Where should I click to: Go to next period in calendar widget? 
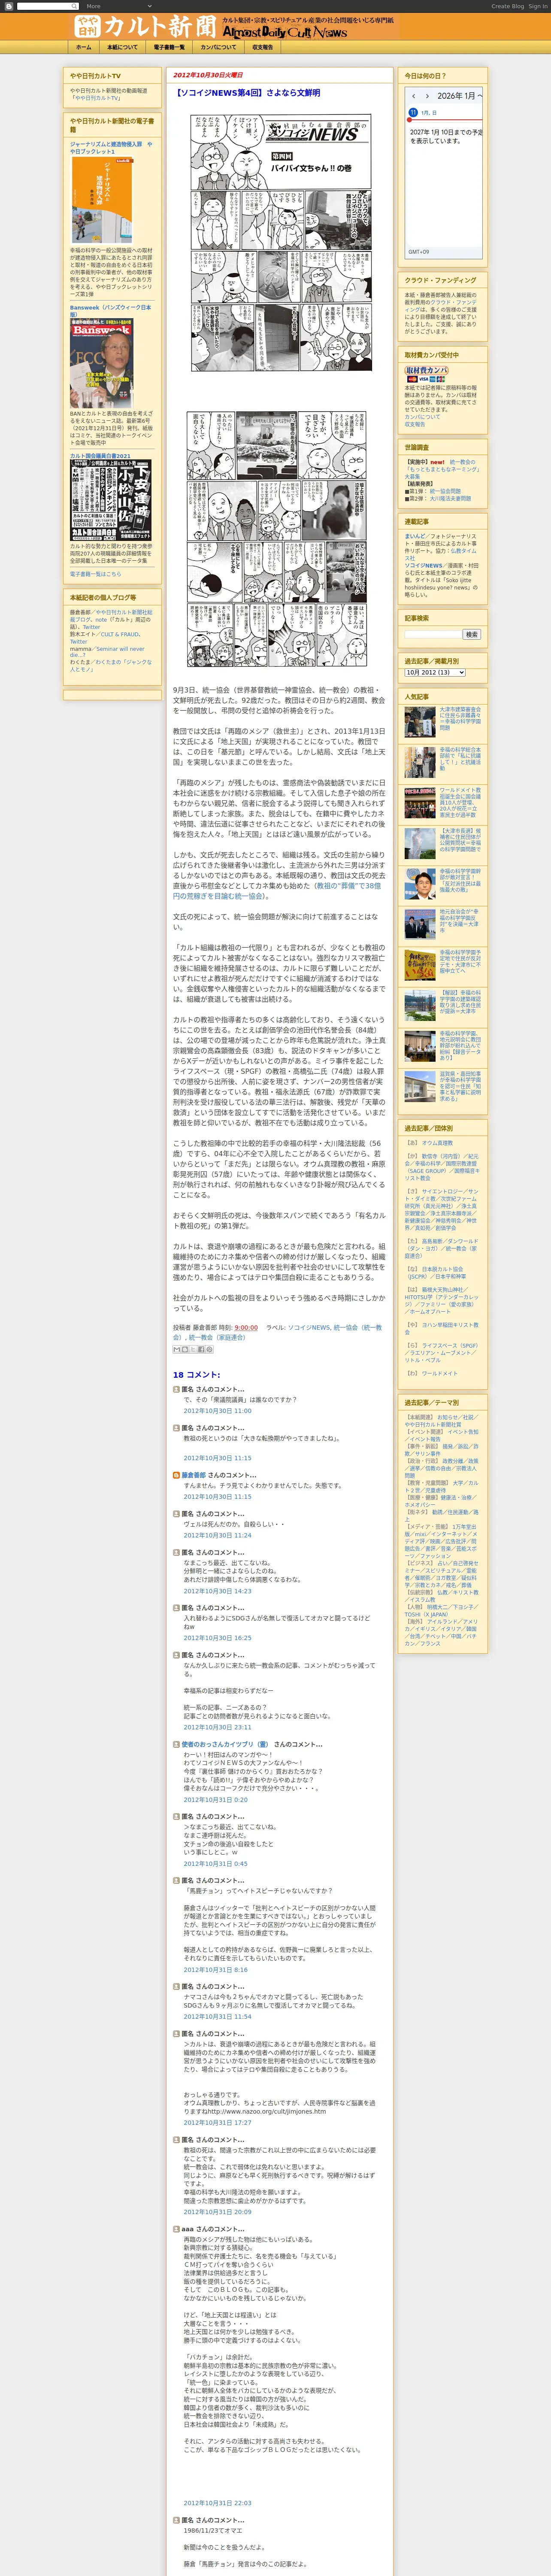pos(428,96)
